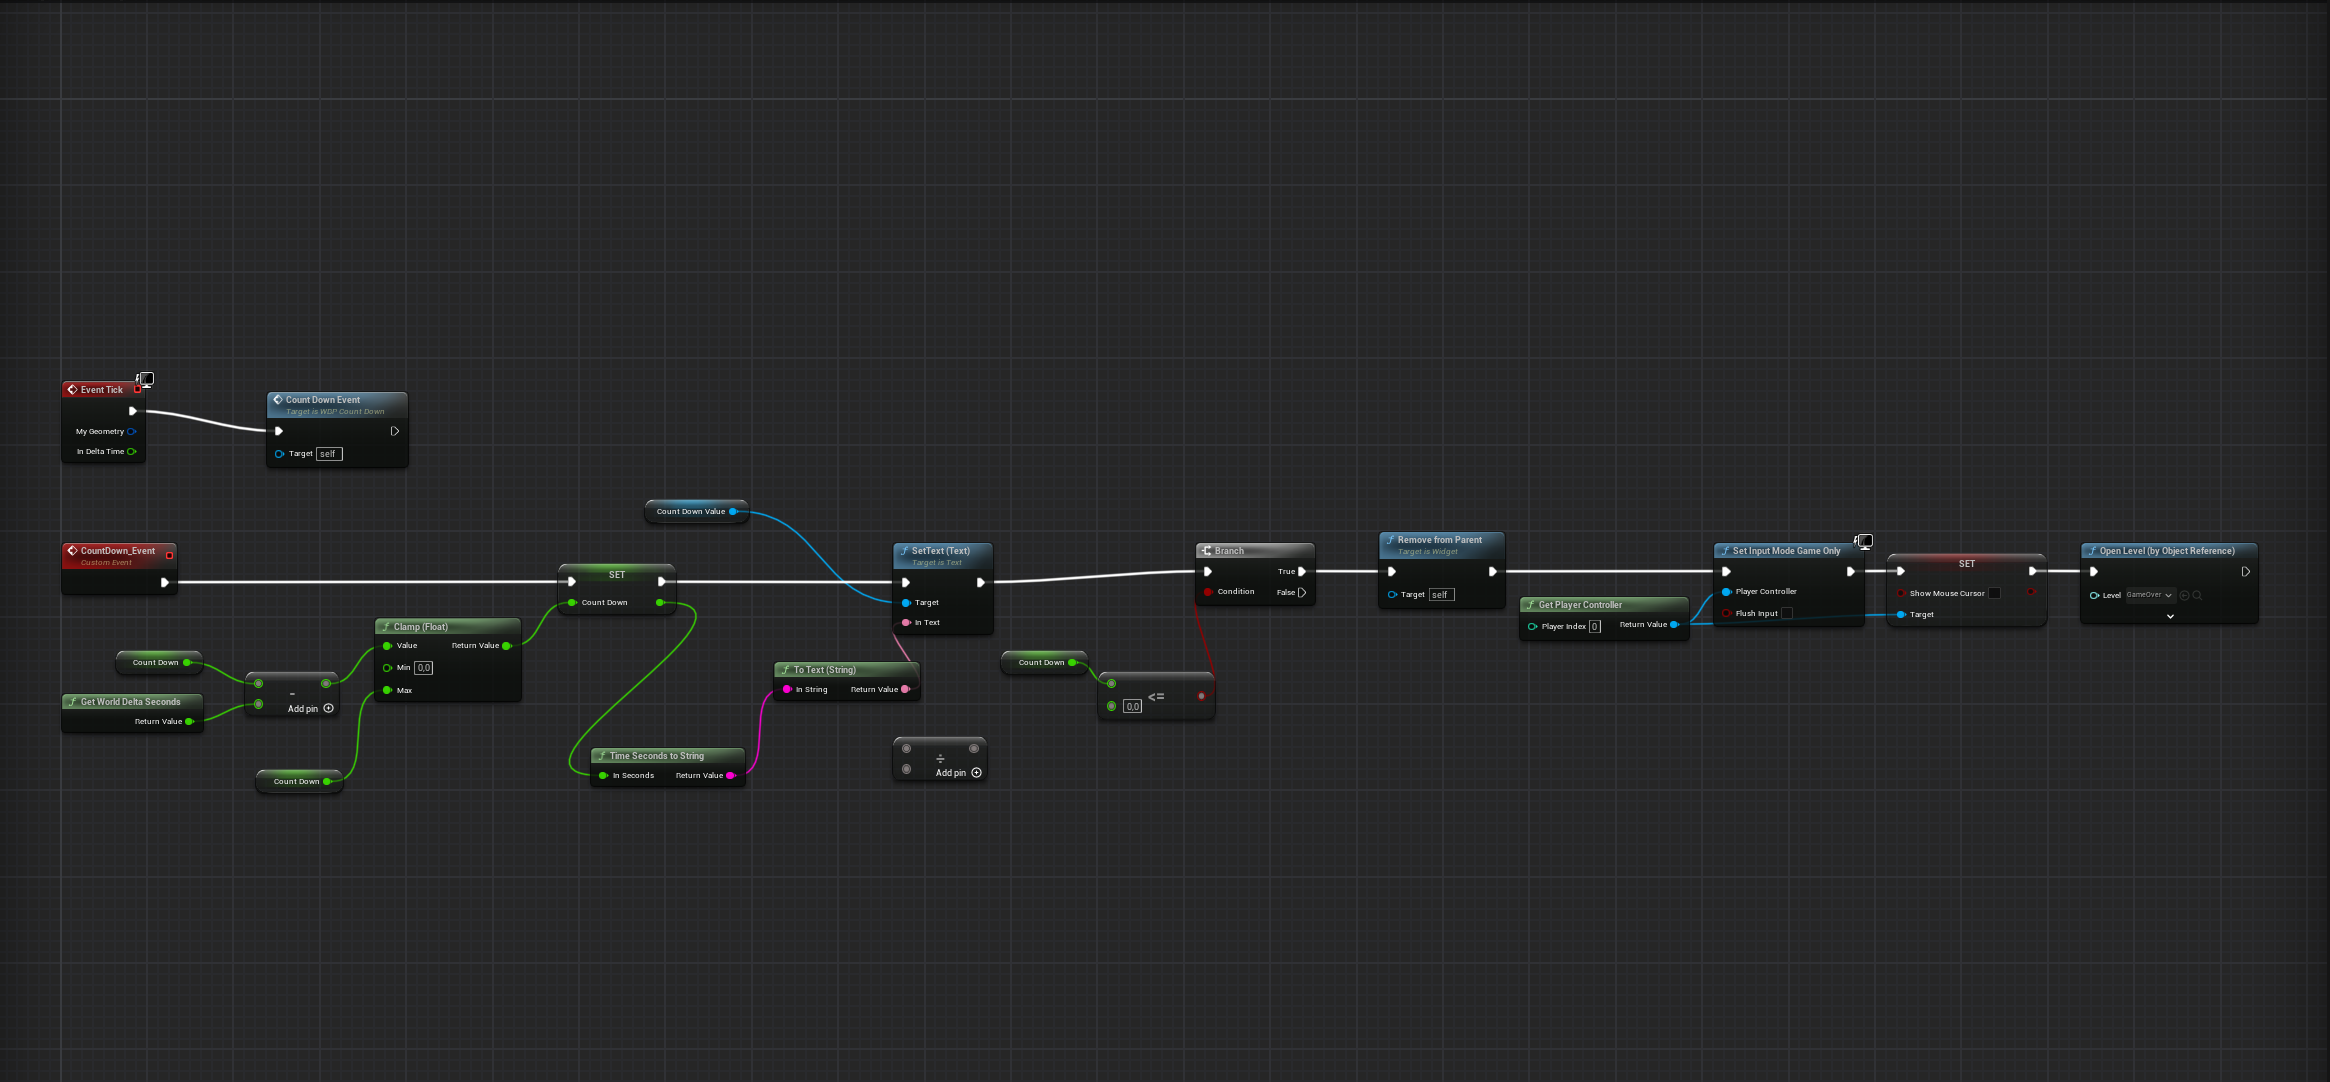The image size is (2330, 1082).
Task: Select the Time Seconds to String node header
Action: tap(656, 756)
